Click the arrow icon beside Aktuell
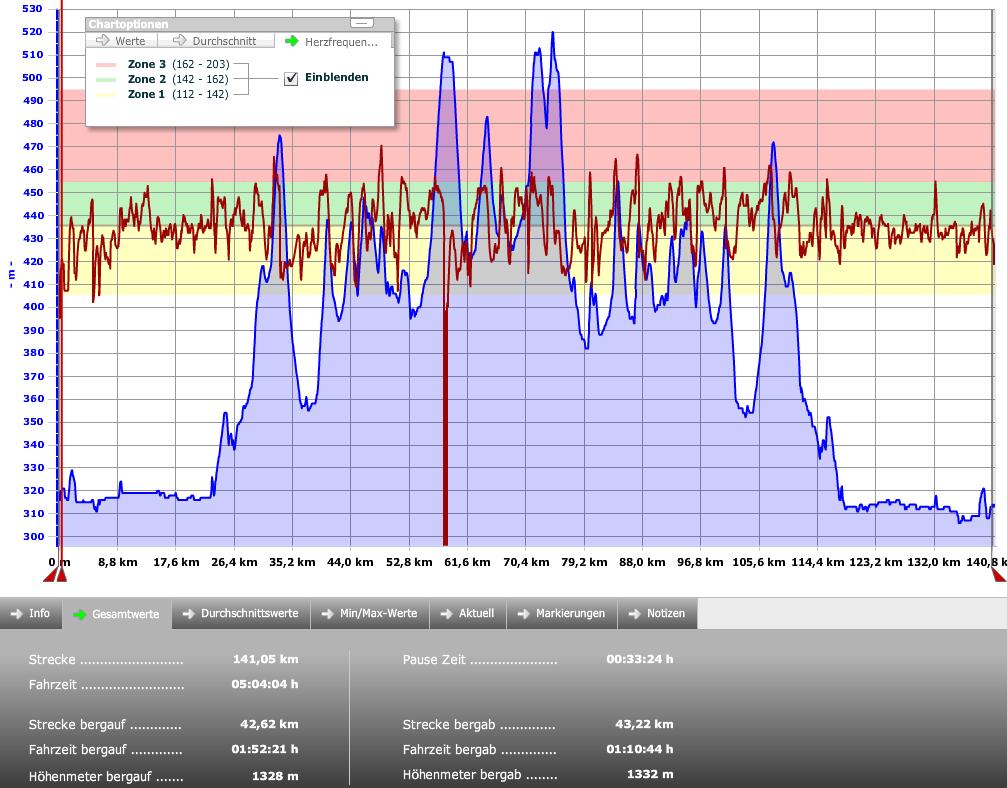 click(446, 614)
